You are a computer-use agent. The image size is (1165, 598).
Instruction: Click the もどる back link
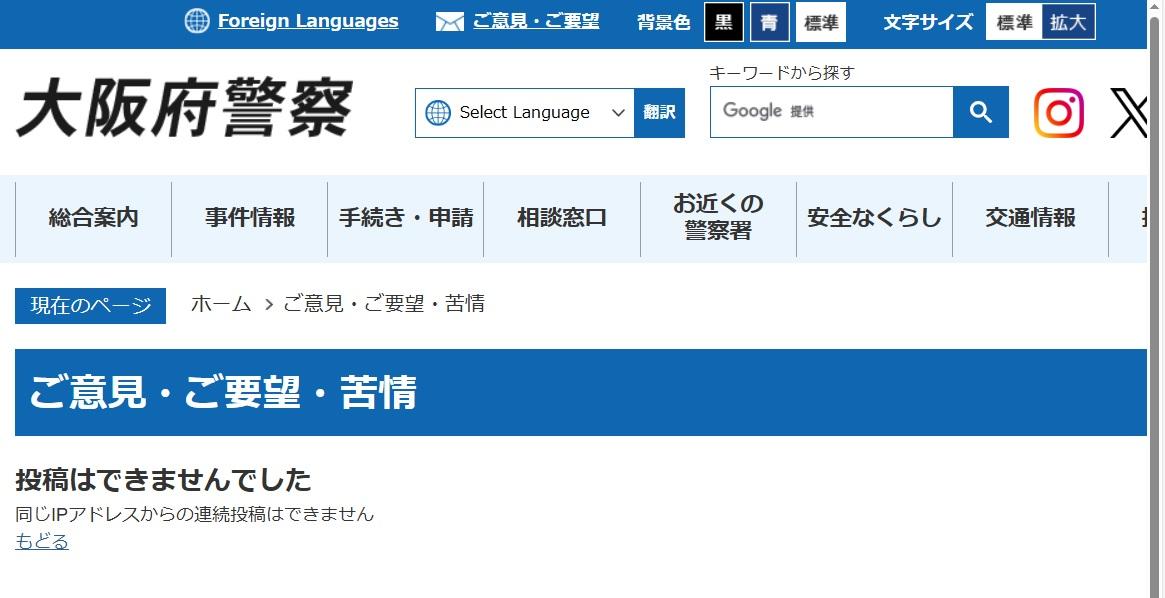point(42,541)
